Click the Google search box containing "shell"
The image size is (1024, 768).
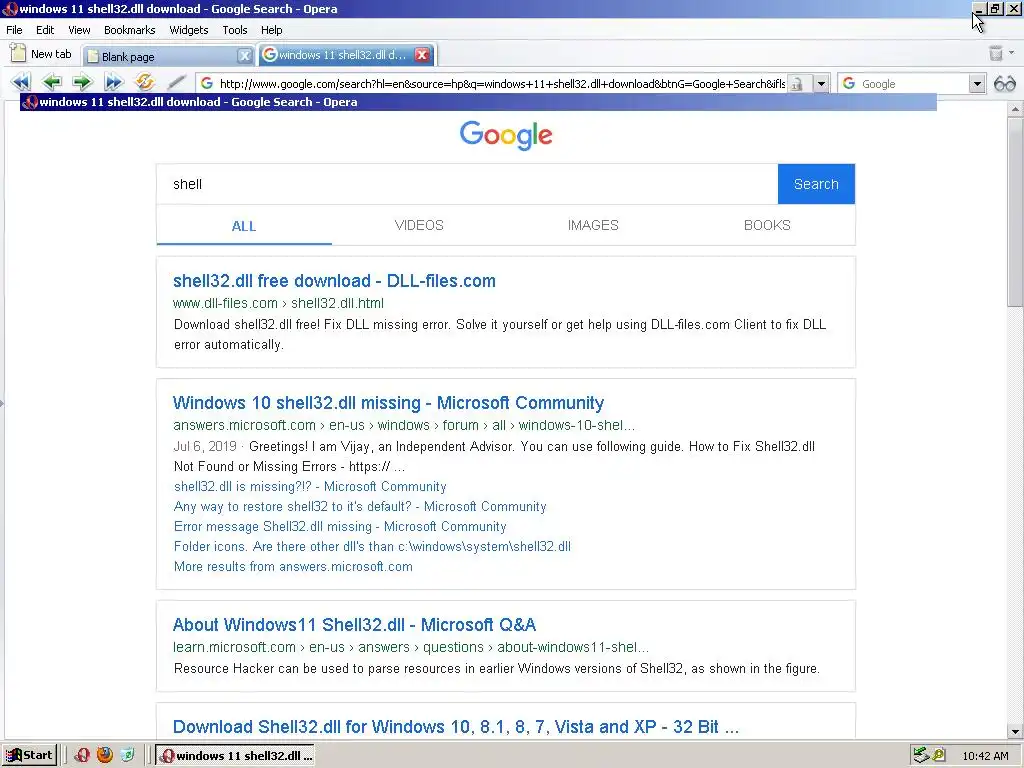[x=467, y=184]
